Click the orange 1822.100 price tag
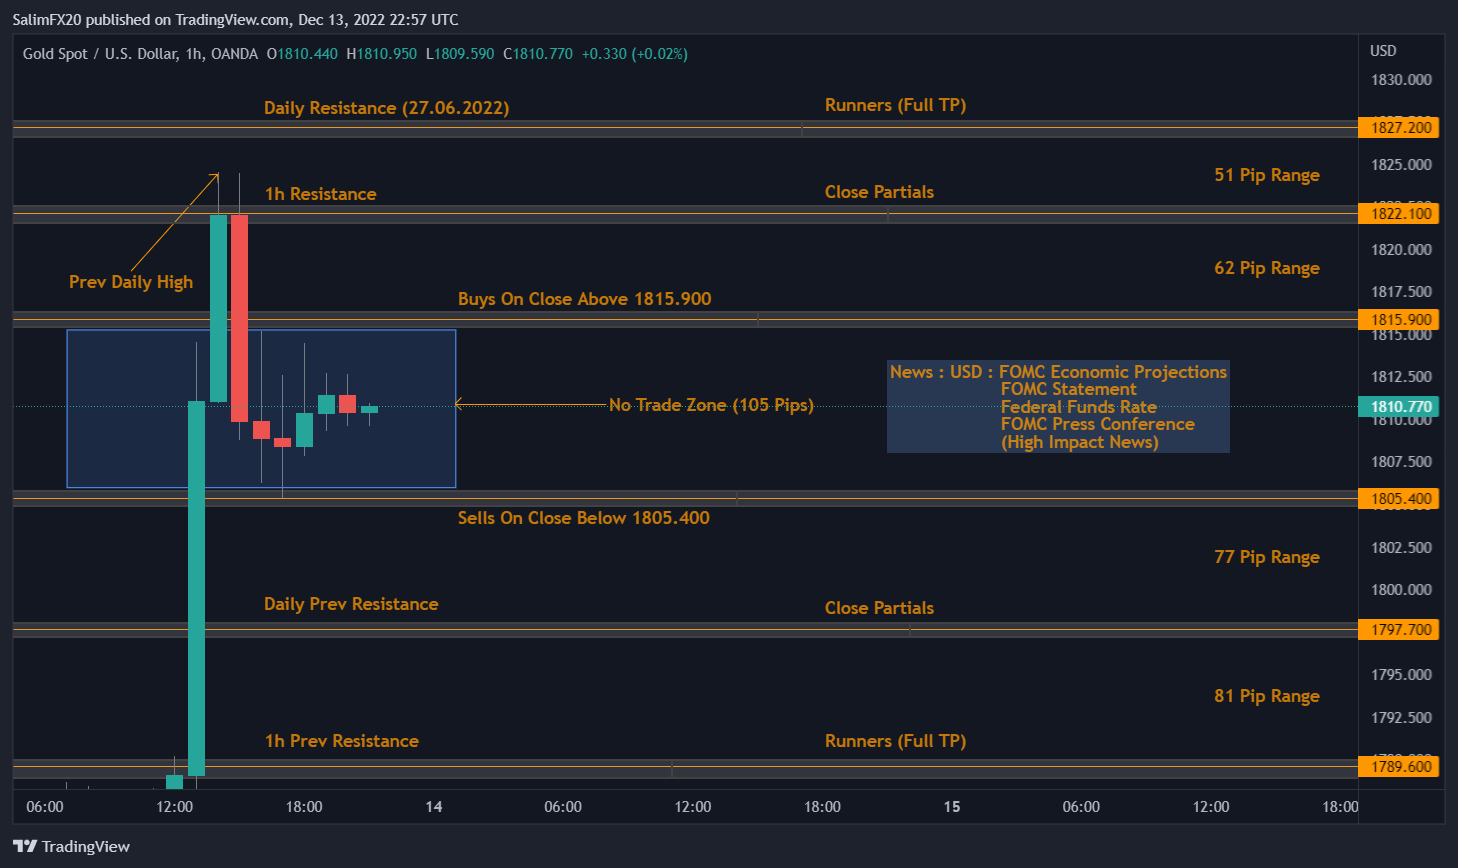Viewport: 1458px width, 868px height. click(x=1398, y=213)
